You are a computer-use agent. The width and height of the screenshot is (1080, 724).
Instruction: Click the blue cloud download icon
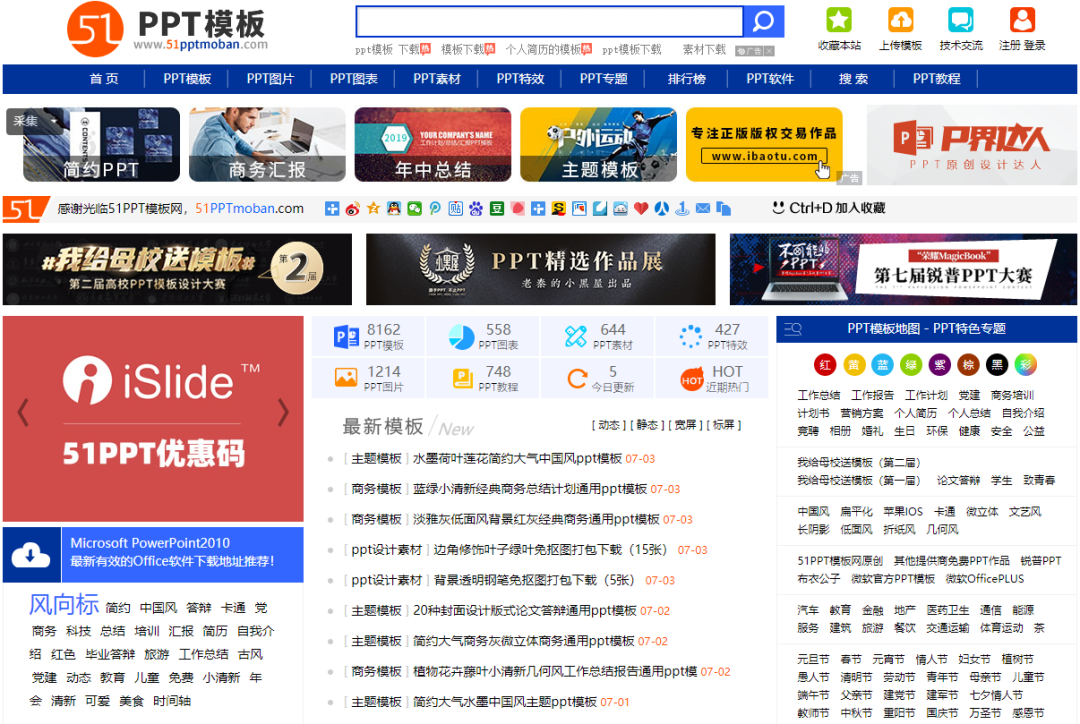[x=31, y=555]
